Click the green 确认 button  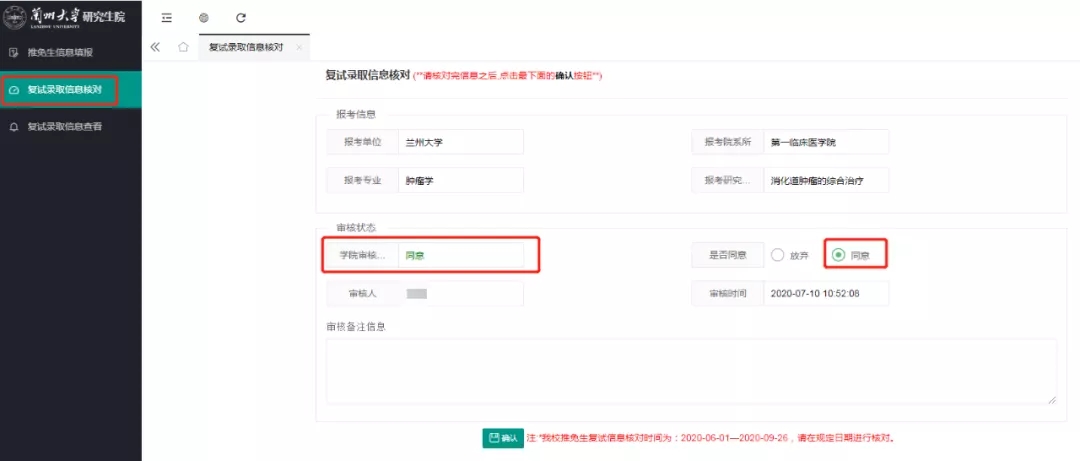tap(503, 438)
